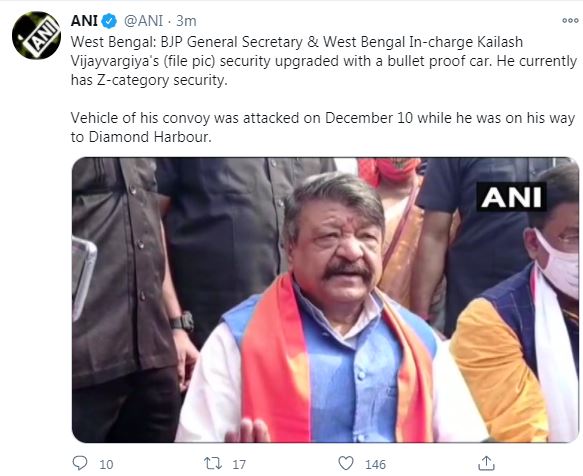Click the retweet count 17
583x476 pixels.
coord(239,464)
